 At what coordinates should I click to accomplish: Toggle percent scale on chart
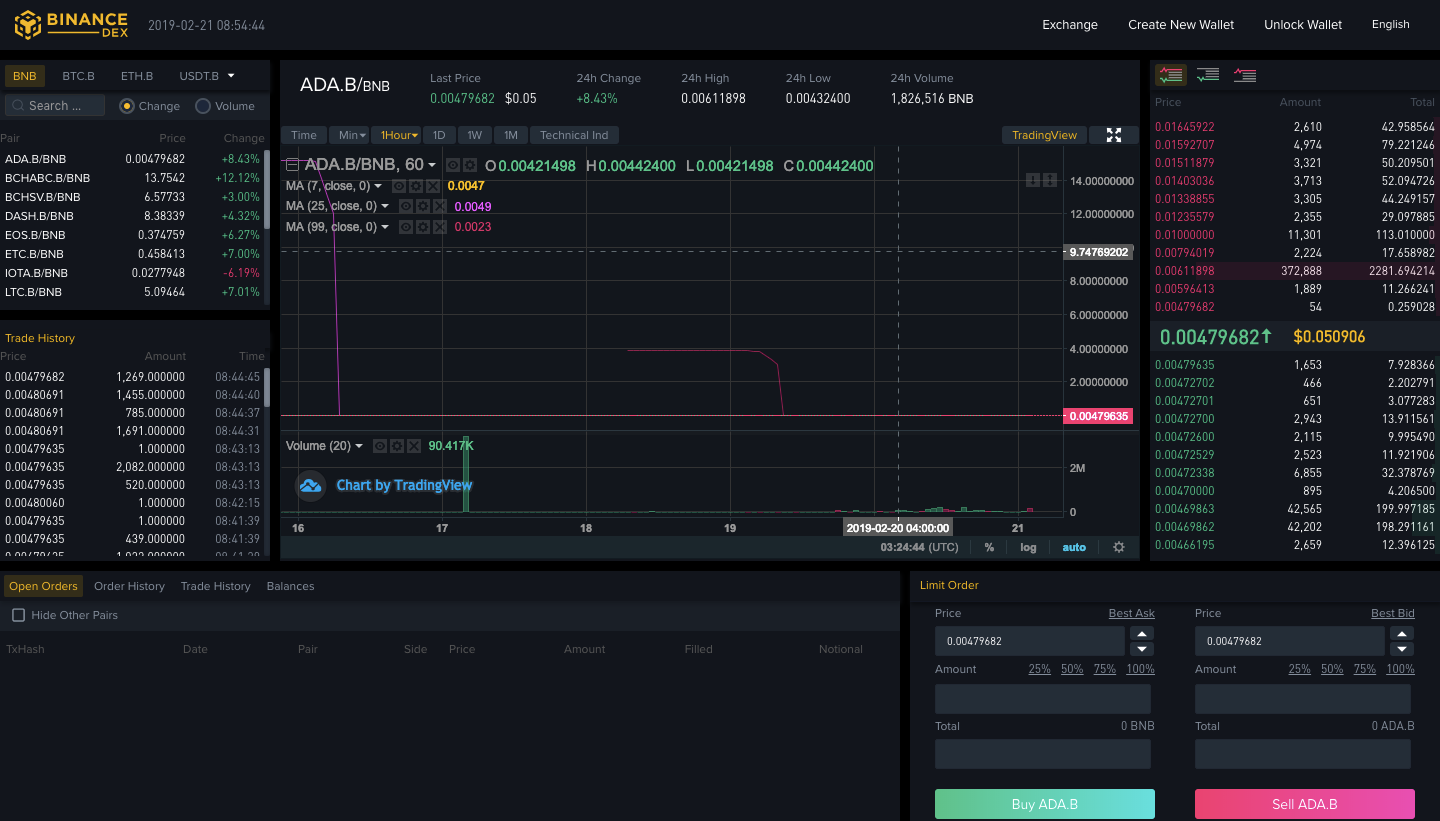(x=989, y=547)
